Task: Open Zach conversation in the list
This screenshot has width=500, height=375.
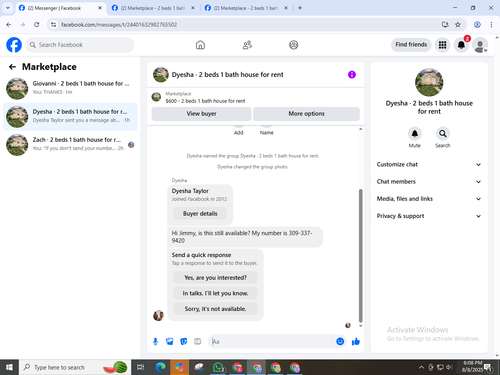Action: point(70,145)
